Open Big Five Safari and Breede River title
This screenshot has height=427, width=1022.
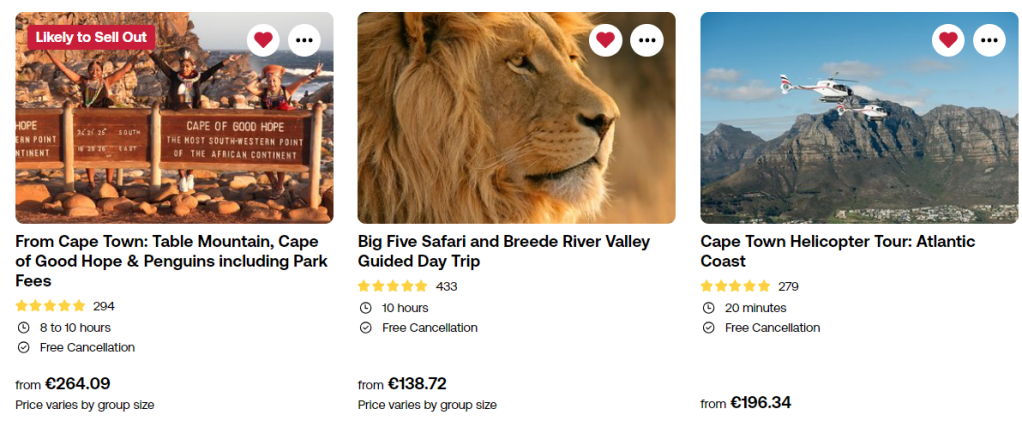pos(503,251)
